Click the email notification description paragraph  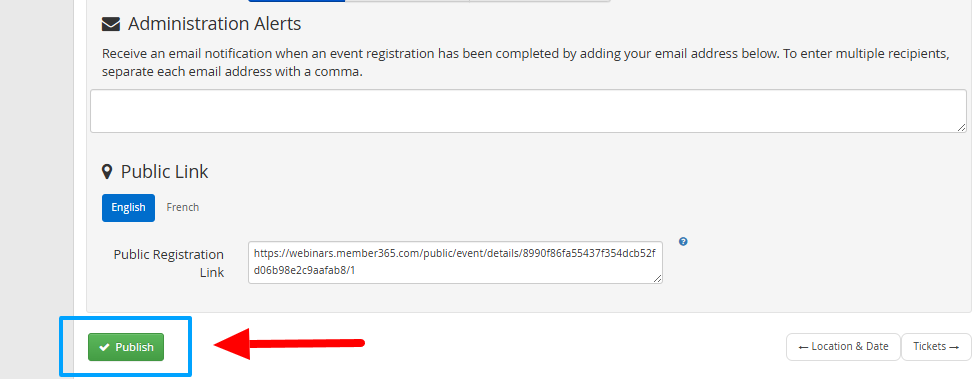click(x=525, y=63)
